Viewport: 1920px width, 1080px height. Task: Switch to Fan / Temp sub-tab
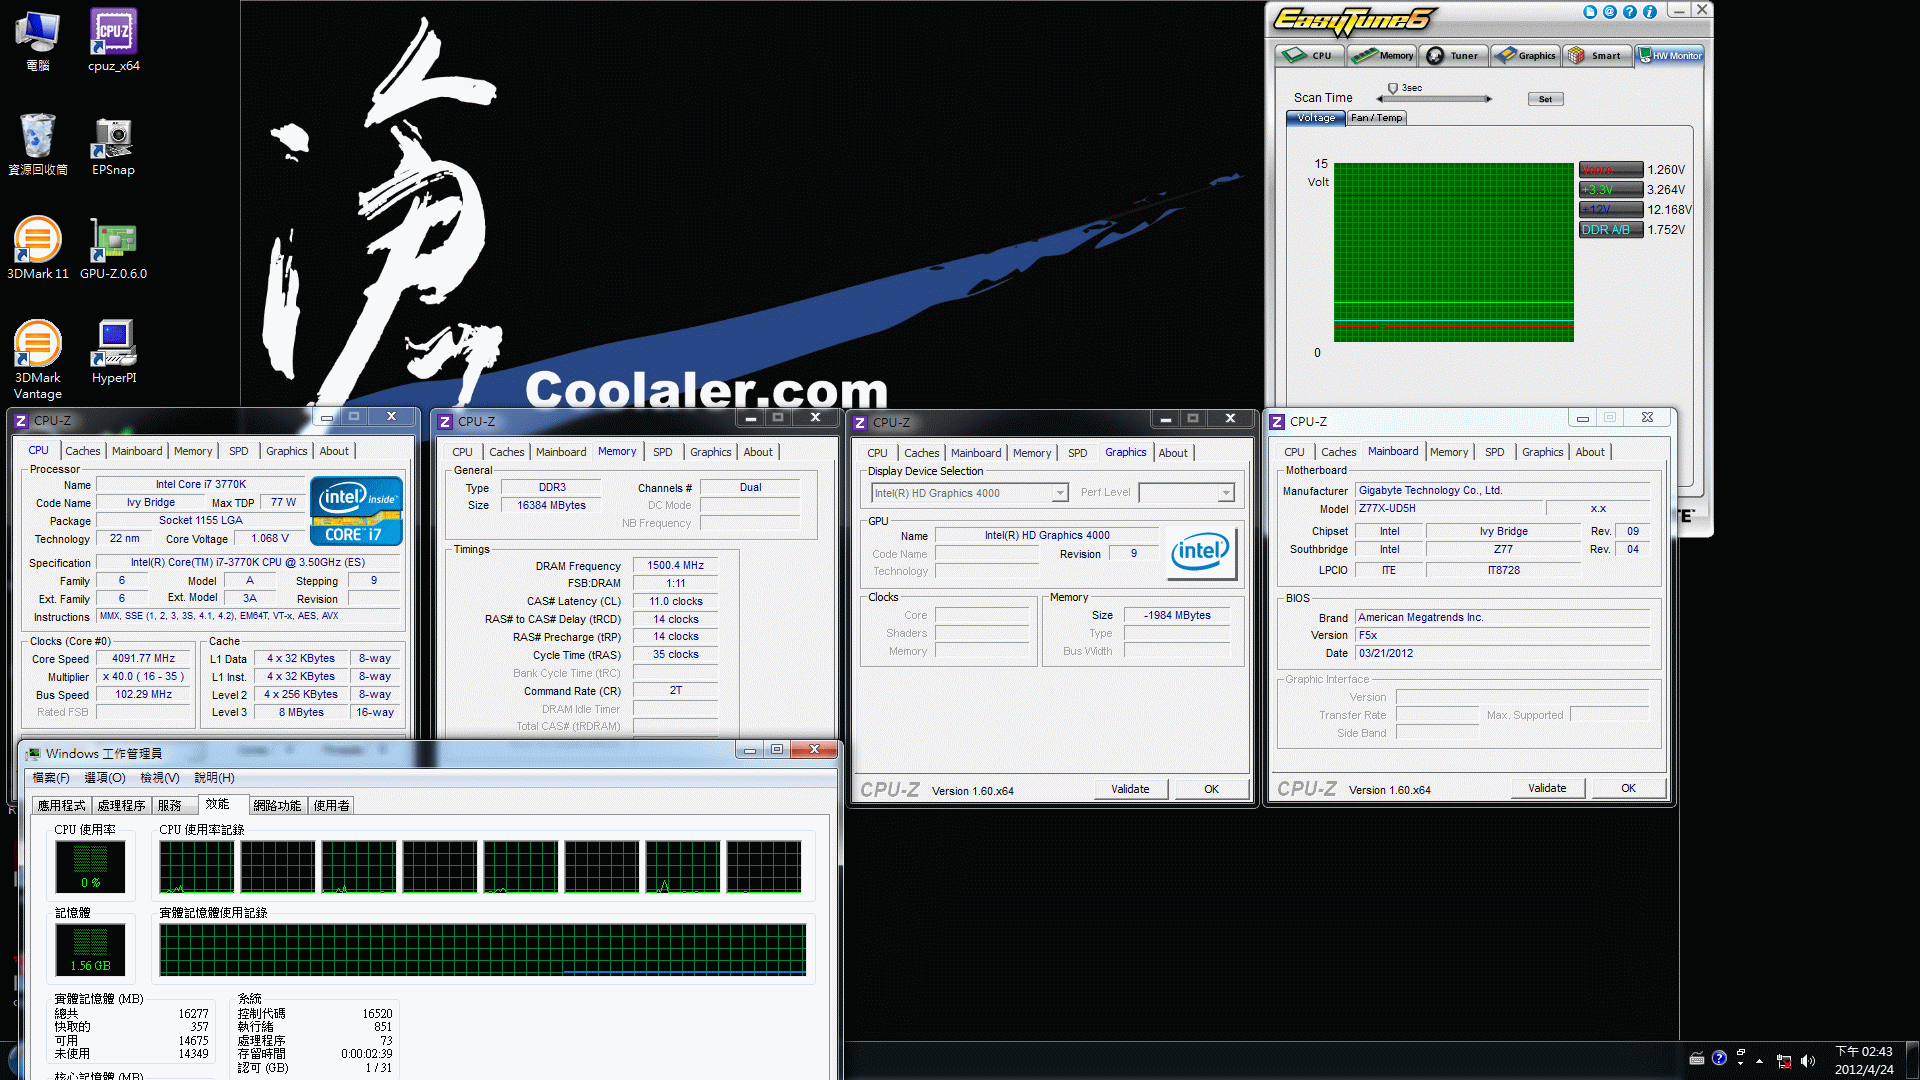1377,118
